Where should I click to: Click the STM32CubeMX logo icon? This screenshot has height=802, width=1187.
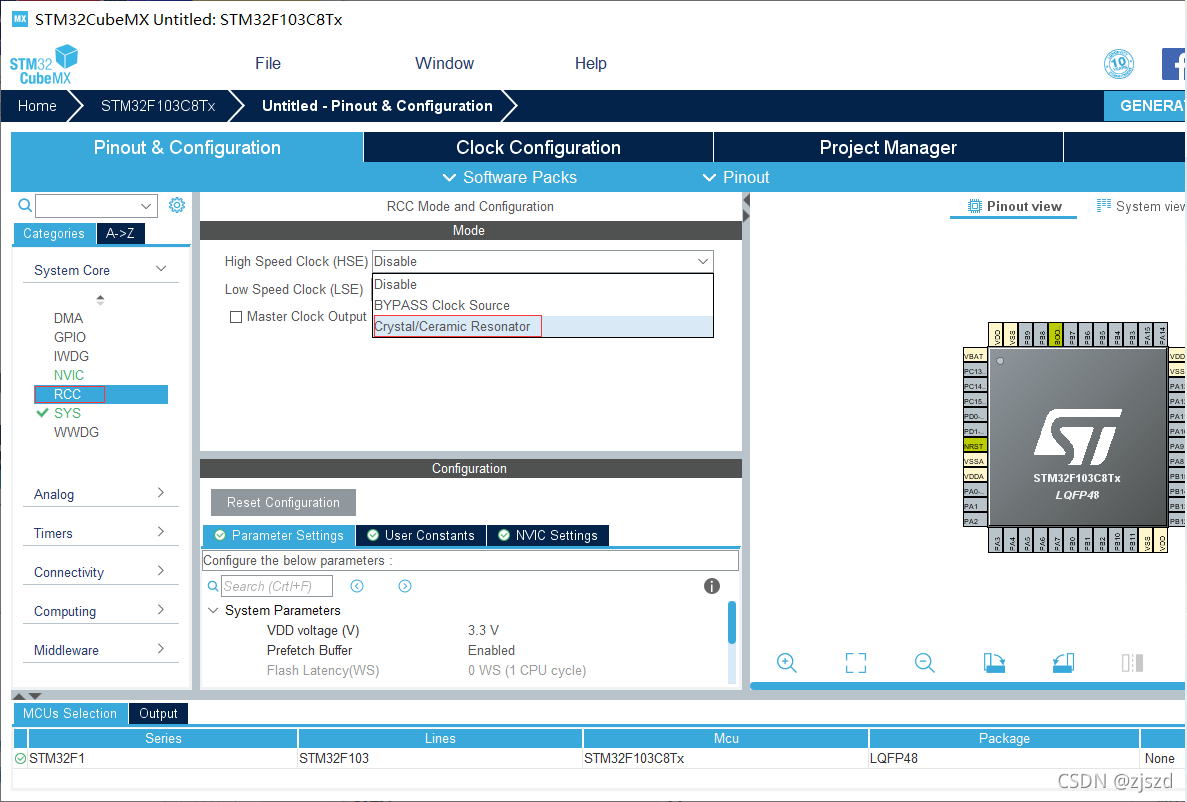click(x=44, y=64)
